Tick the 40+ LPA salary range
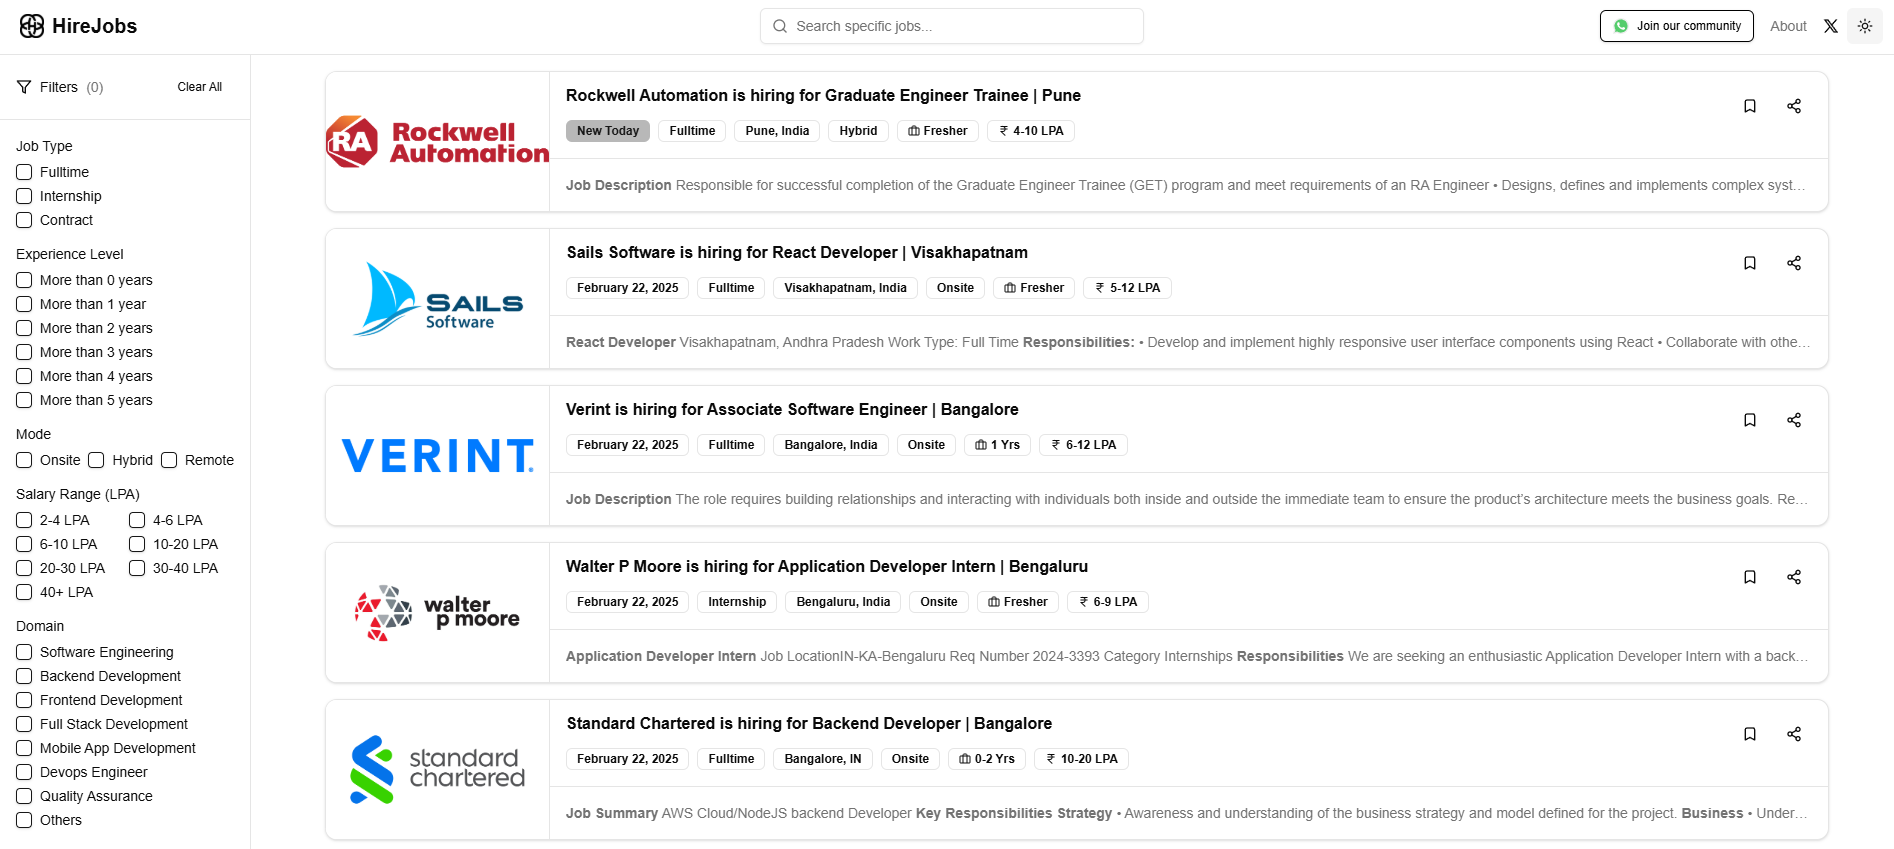This screenshot has width=1894, height=849. click(x=24, y=592)
